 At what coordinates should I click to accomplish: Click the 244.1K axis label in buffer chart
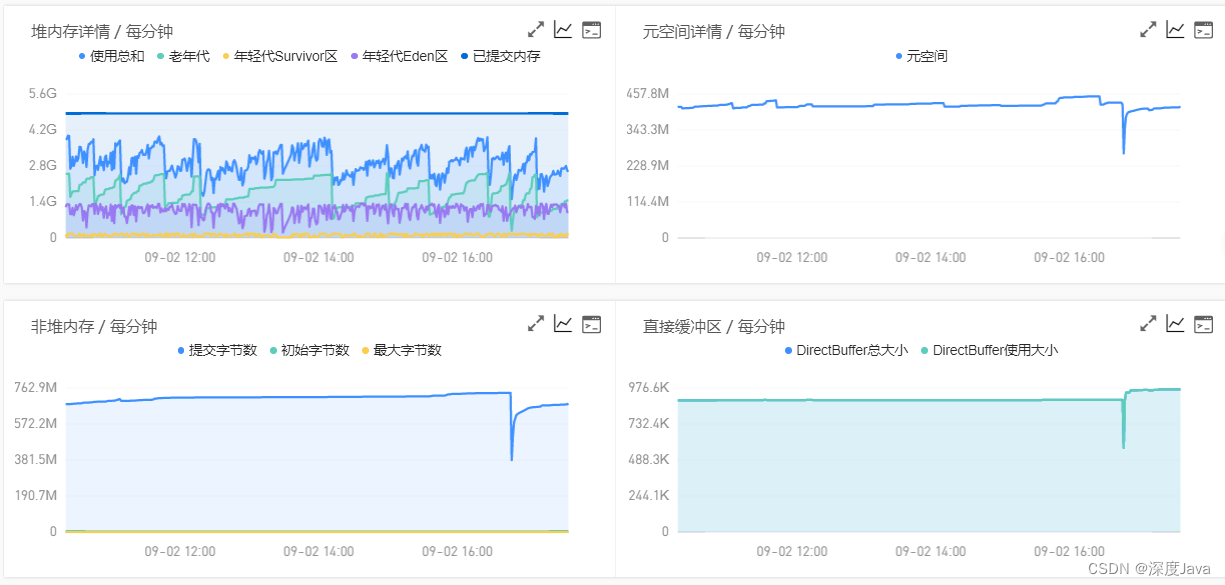pos(648,495)
